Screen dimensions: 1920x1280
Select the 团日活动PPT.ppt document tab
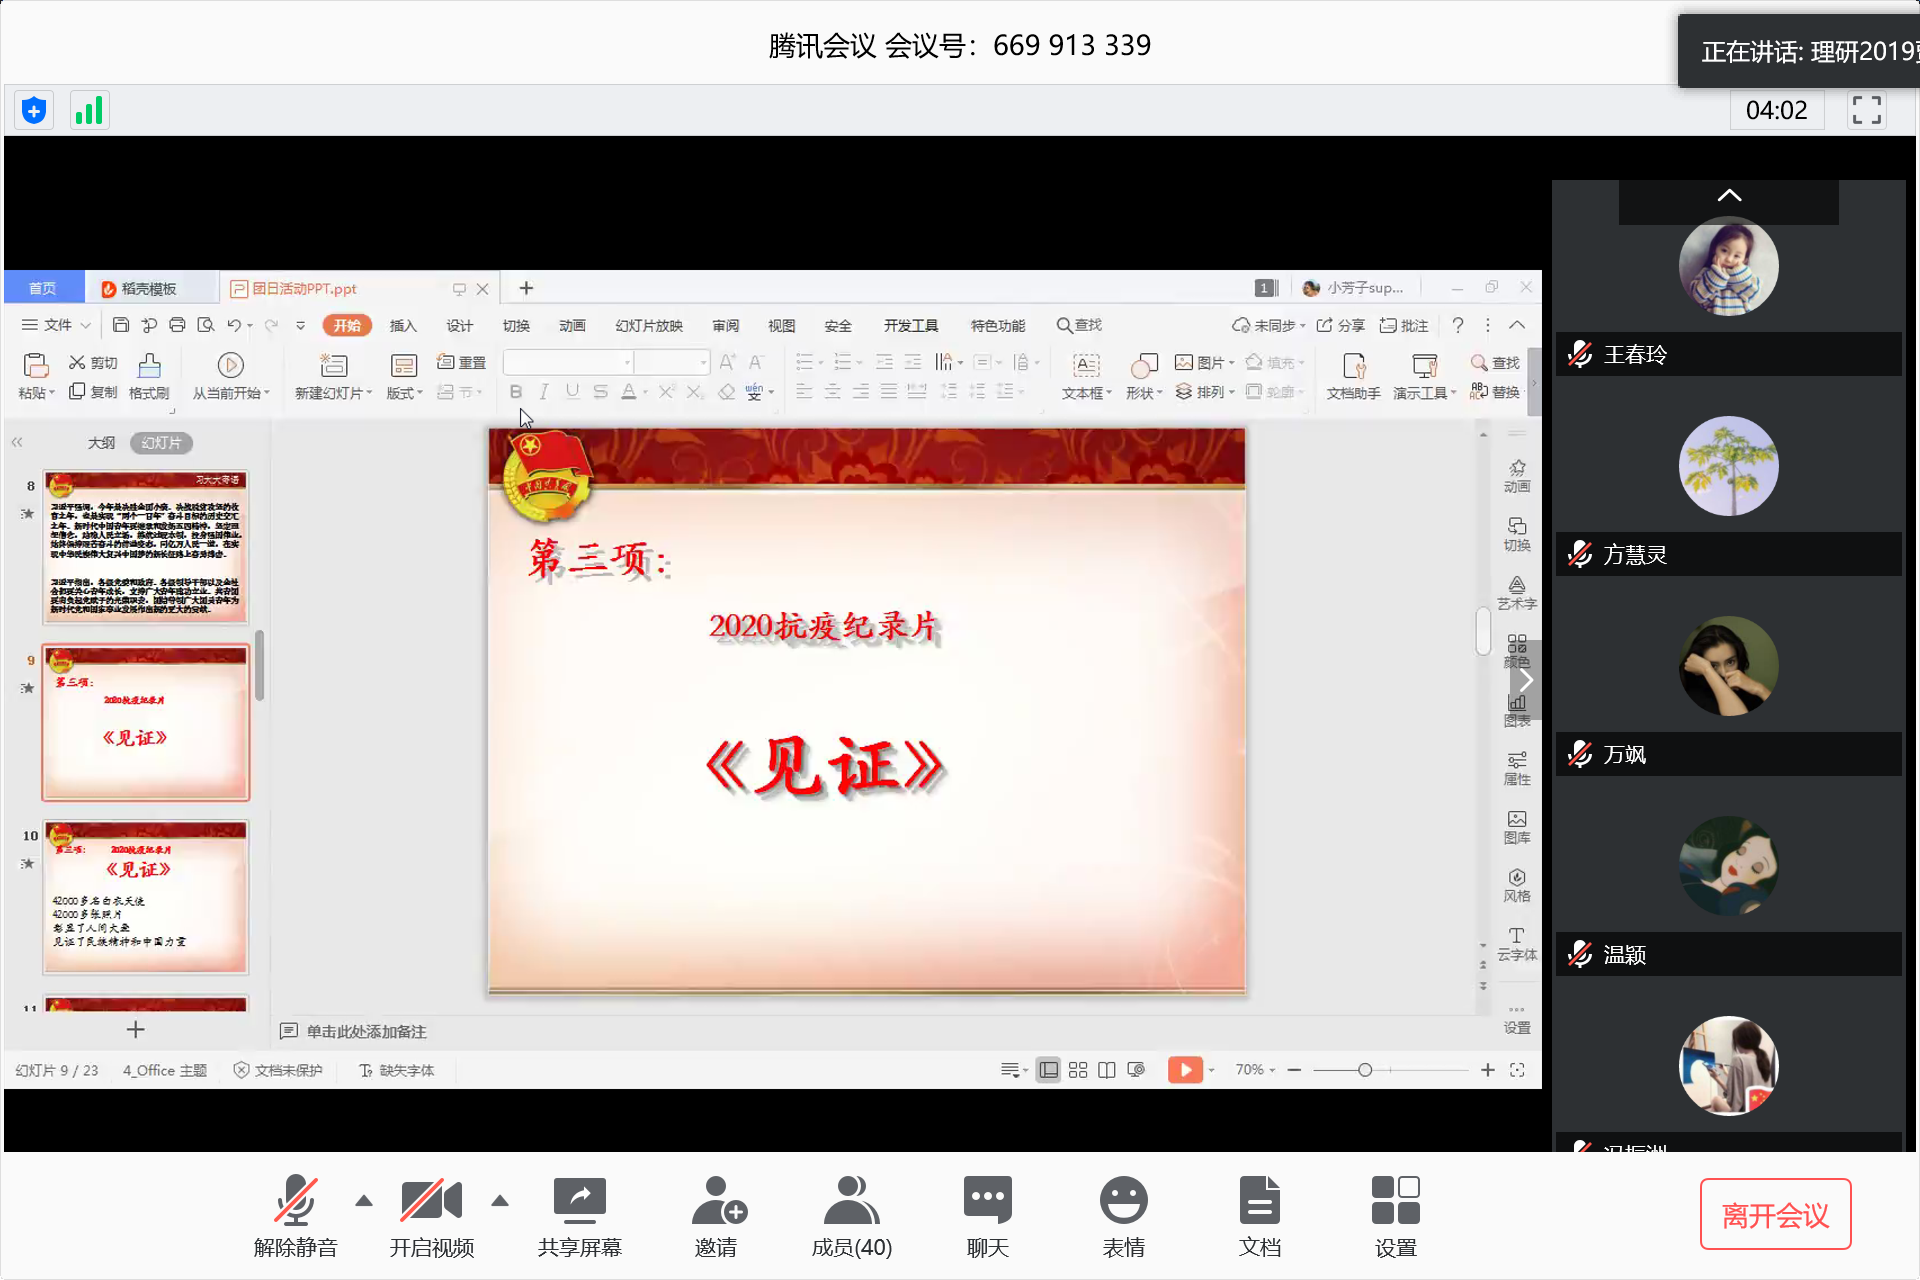pos(305,288)
